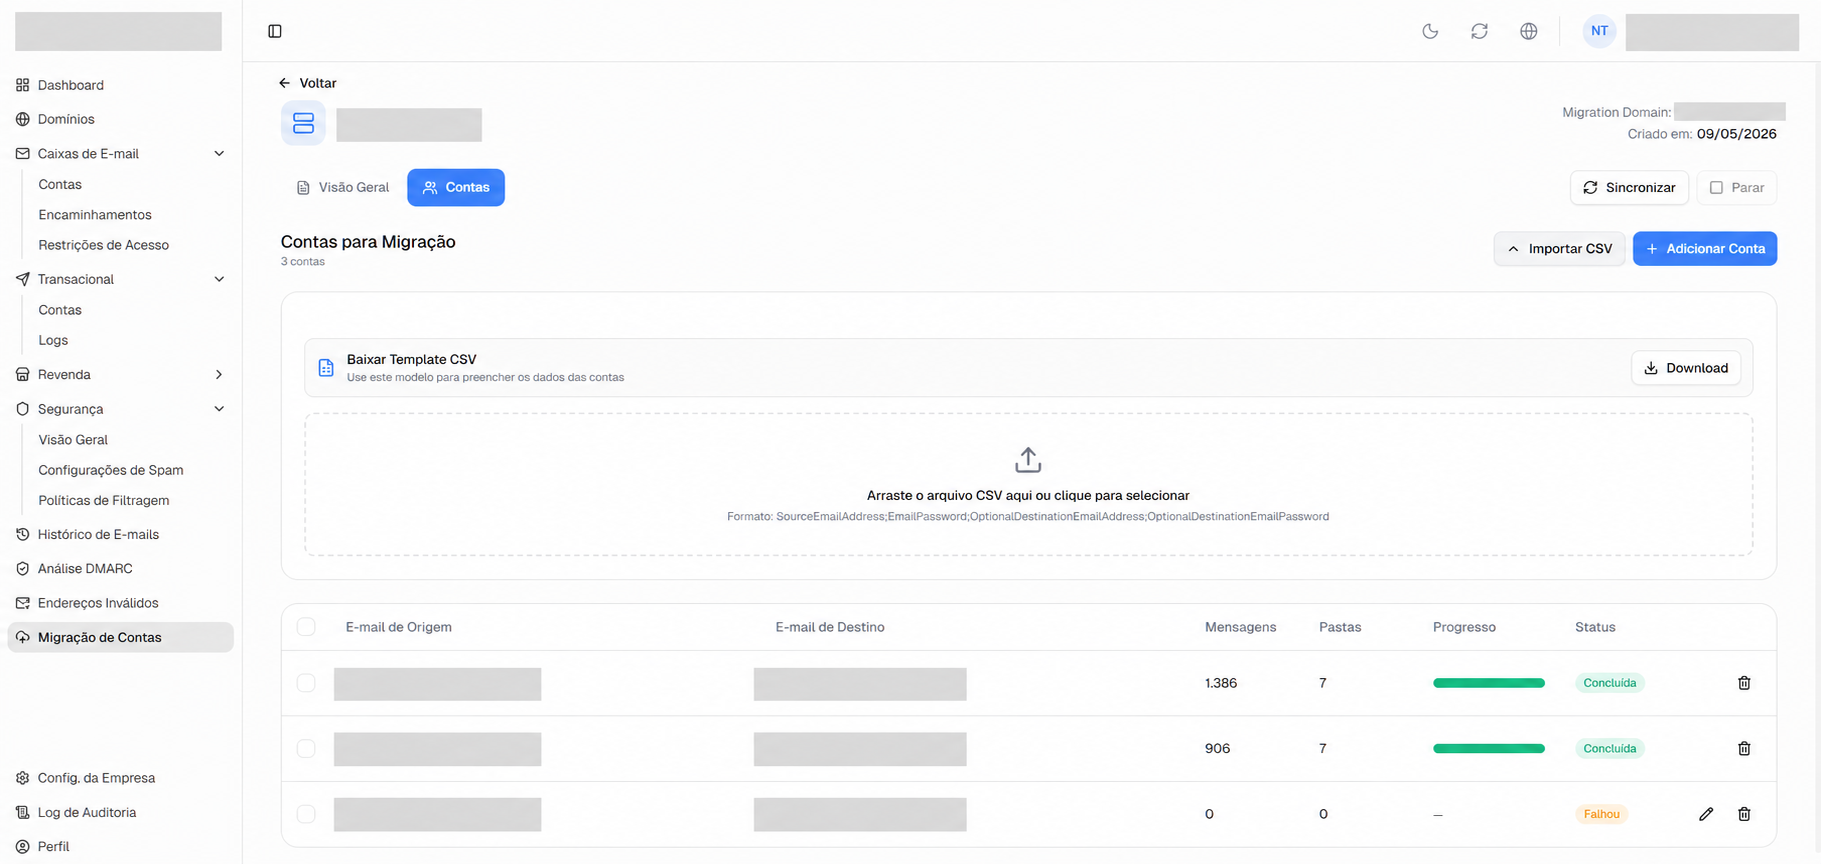Screen dimensions: 1821x864
Task: Click the server icon beside migration name
Action: [303, 123]
